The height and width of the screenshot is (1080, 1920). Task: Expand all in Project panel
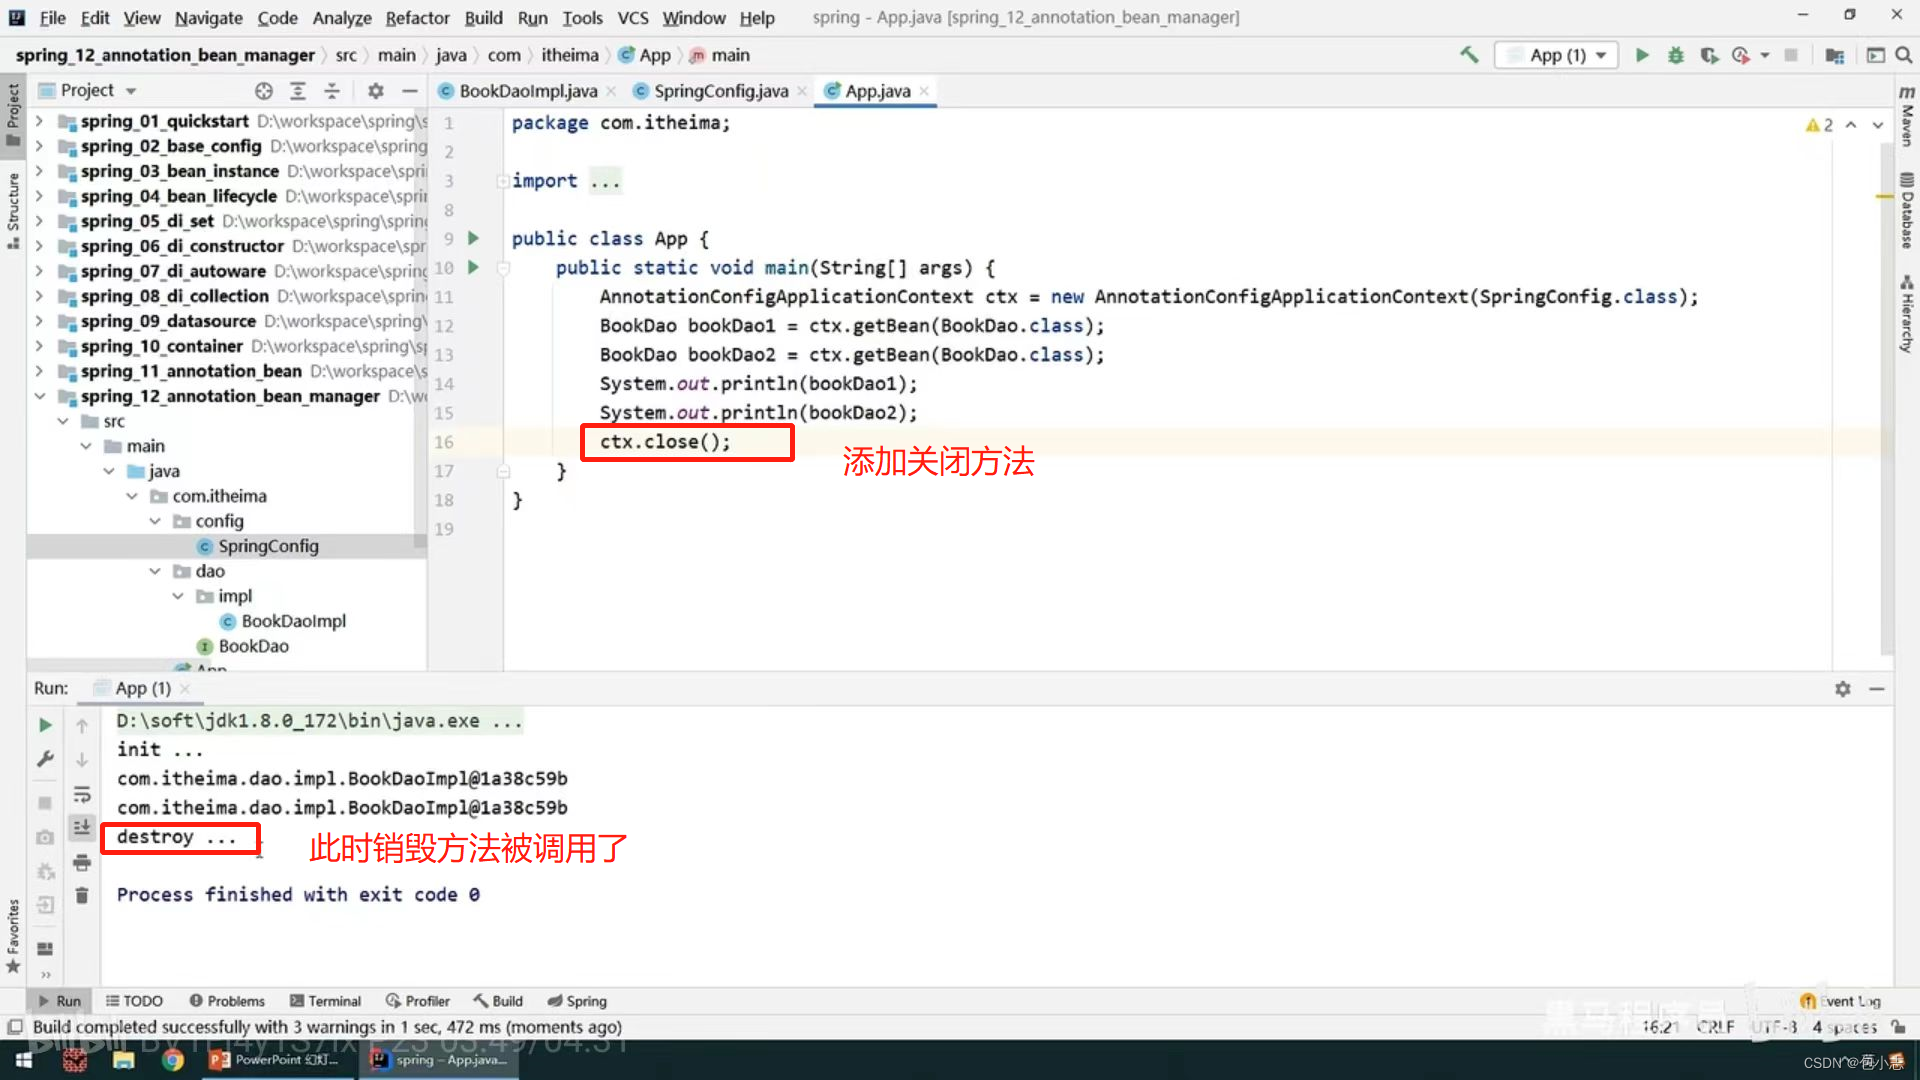tap(298, 91)
